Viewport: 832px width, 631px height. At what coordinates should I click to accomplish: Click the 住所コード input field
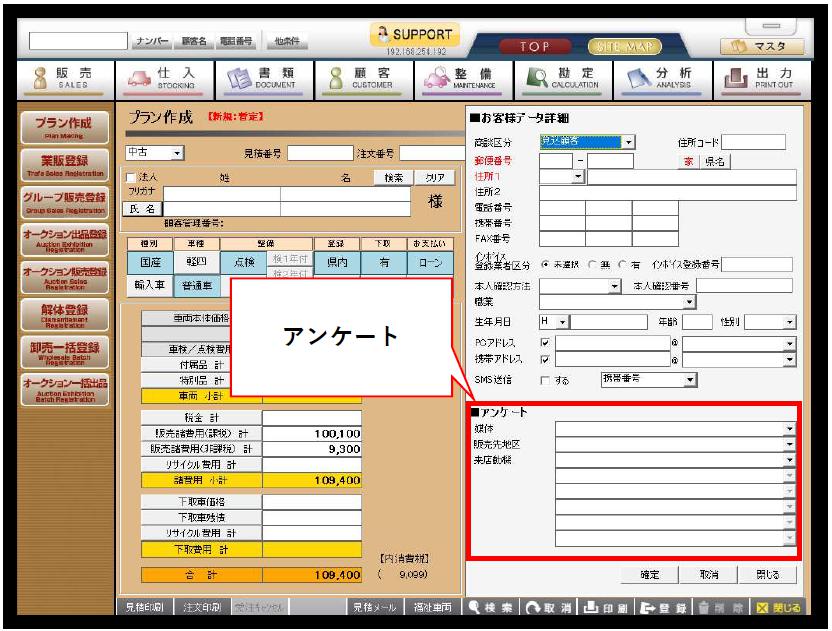(753, 142)
